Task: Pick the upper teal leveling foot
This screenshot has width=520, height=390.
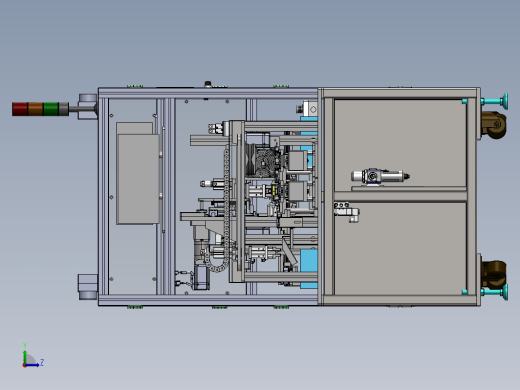Action: click(x=495, y=101)
